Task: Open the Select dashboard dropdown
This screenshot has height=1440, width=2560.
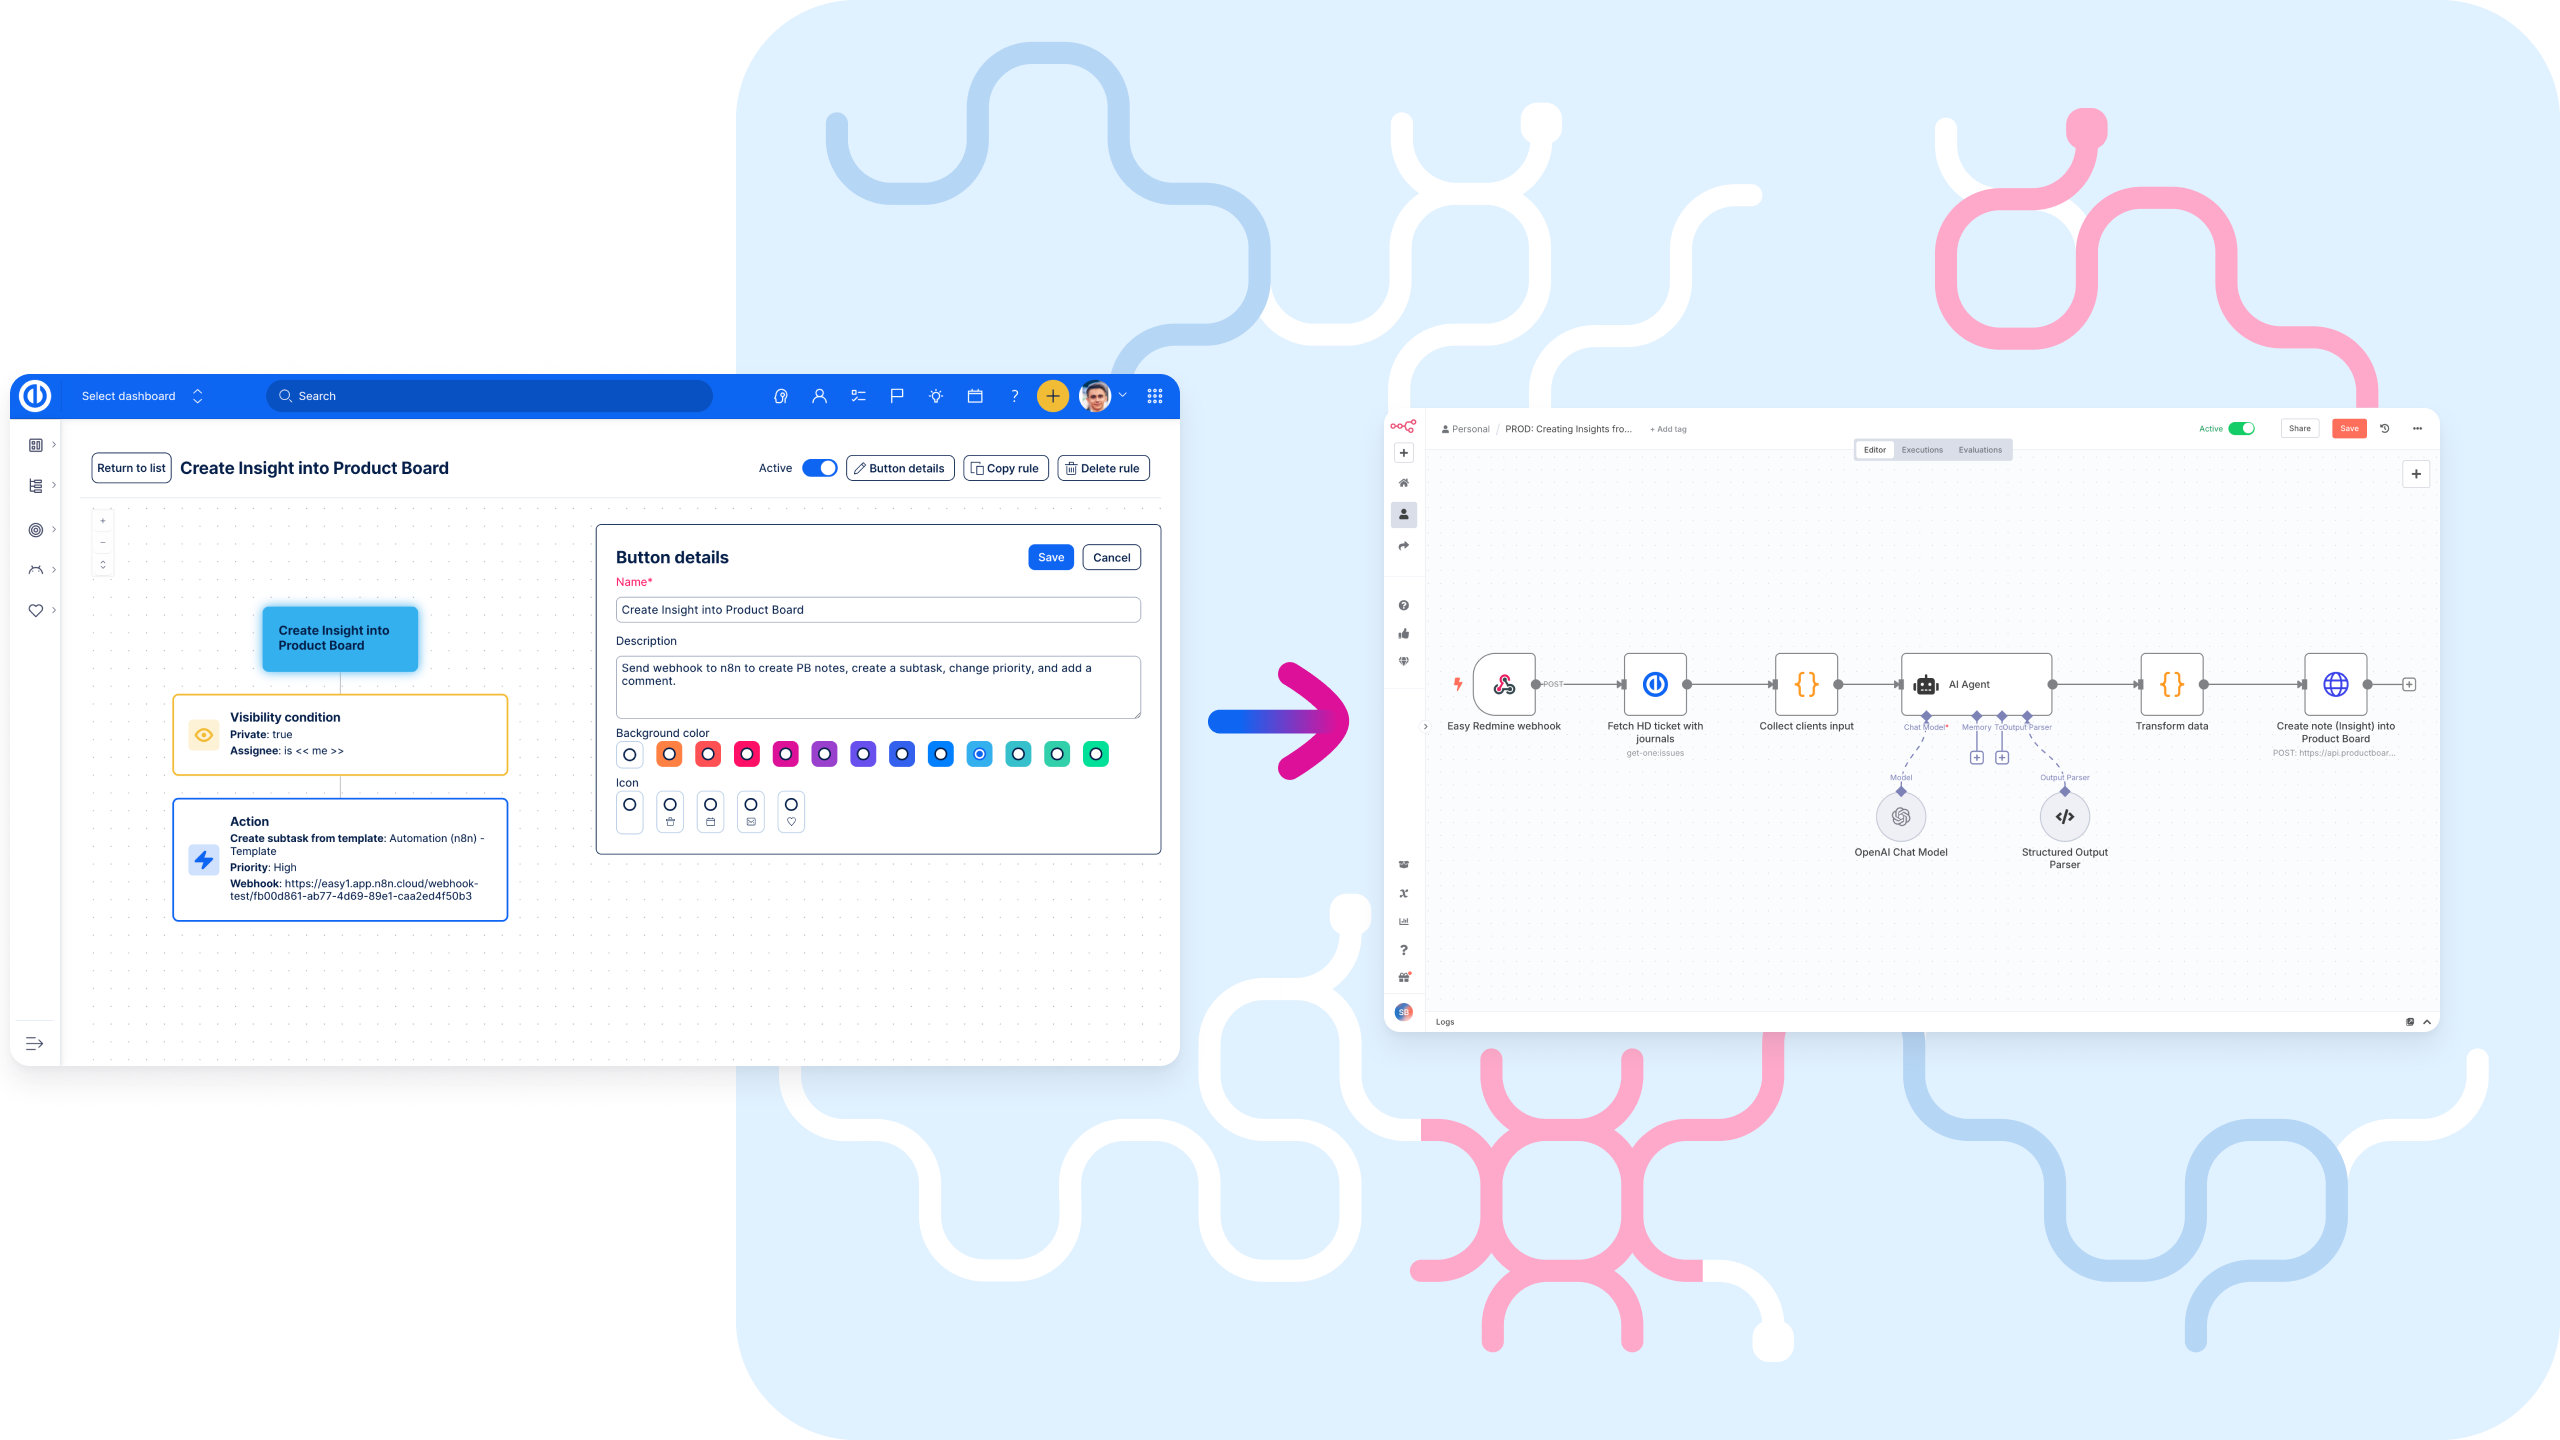Action: click(x=141, y=396)
